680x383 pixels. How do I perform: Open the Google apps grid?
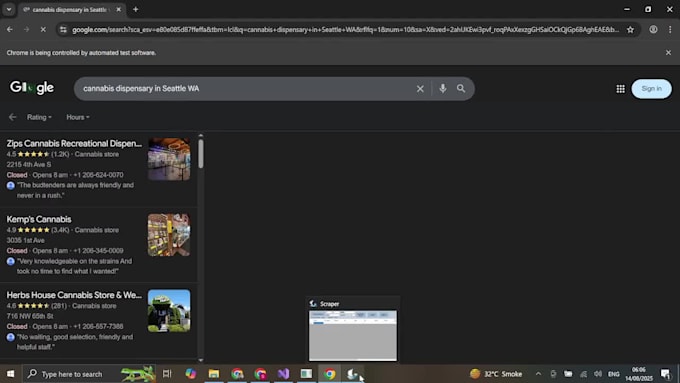point(621,88)
